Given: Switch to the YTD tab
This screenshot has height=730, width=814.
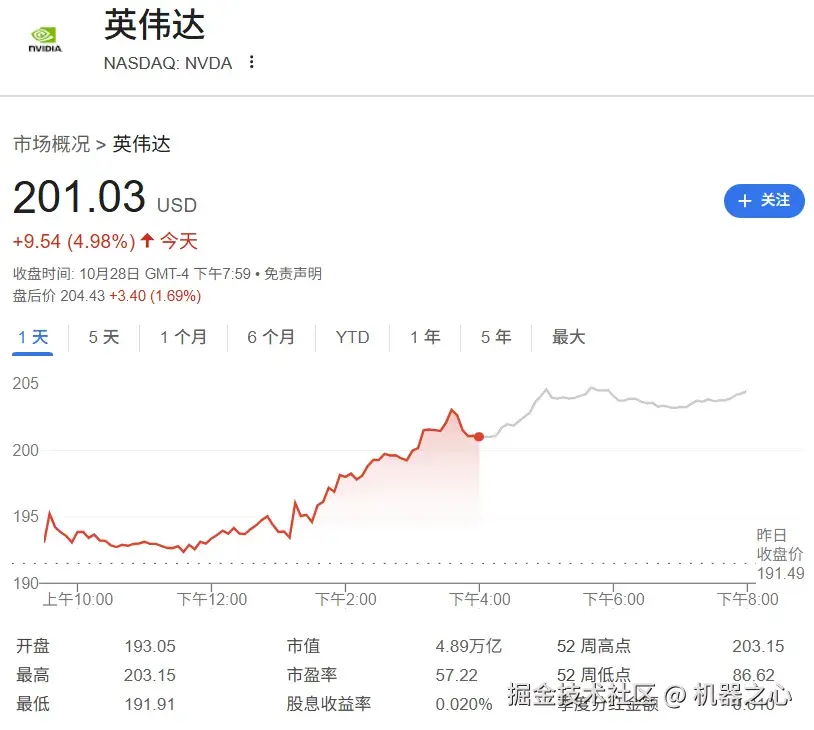Looking at the screenshot, I should (x=352, y=337).
